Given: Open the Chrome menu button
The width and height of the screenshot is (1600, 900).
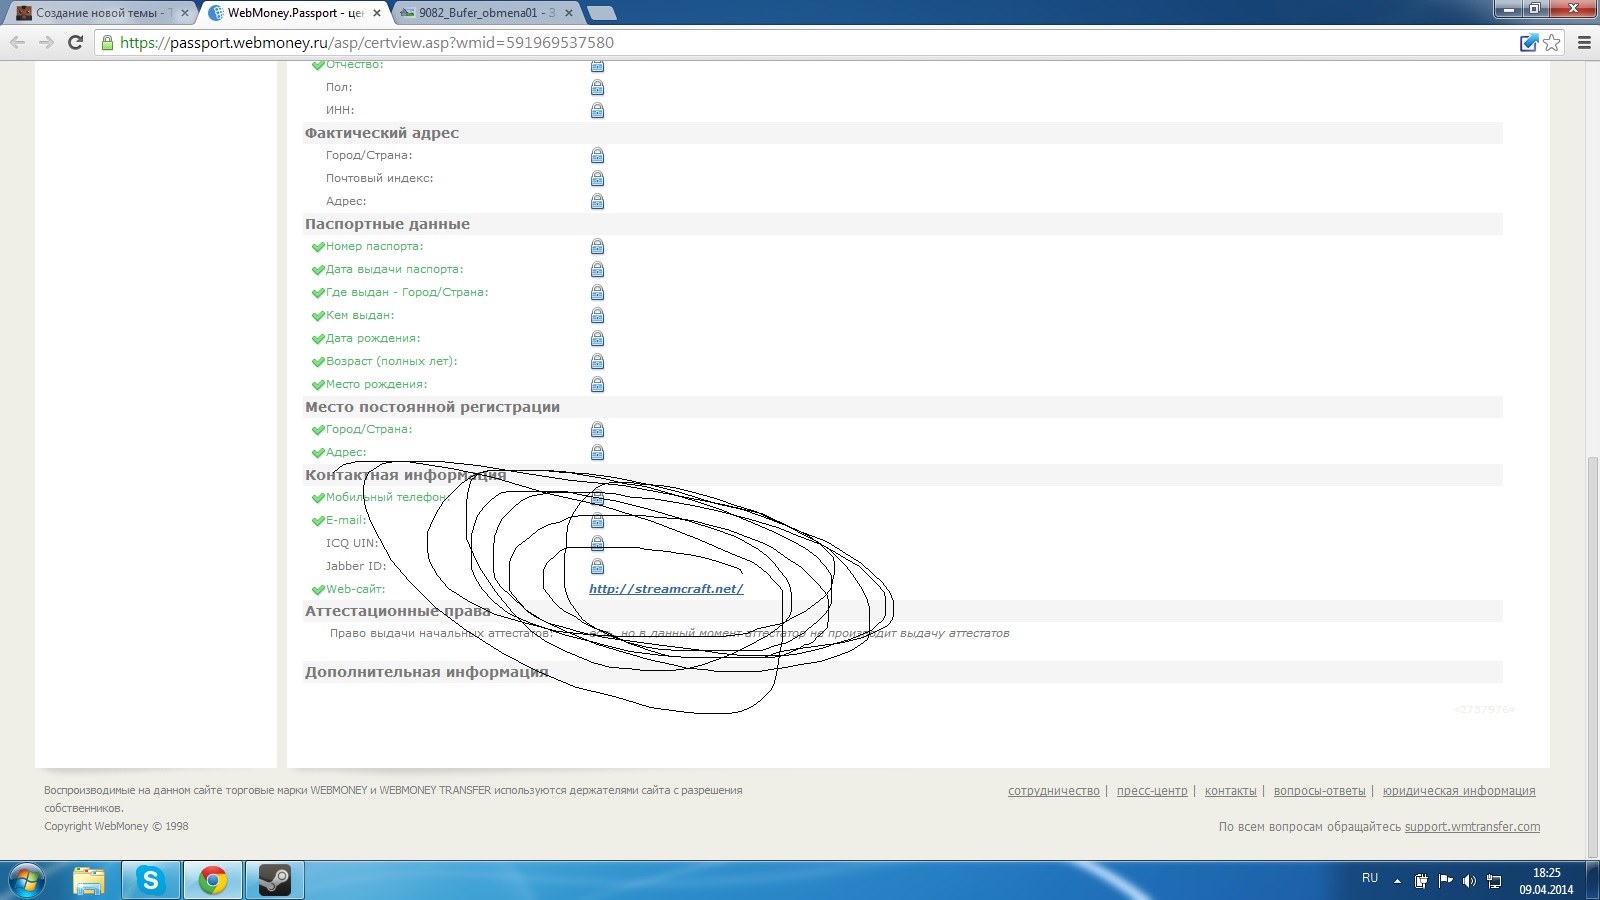Looking at the screenshot, I should [1584, 42].
